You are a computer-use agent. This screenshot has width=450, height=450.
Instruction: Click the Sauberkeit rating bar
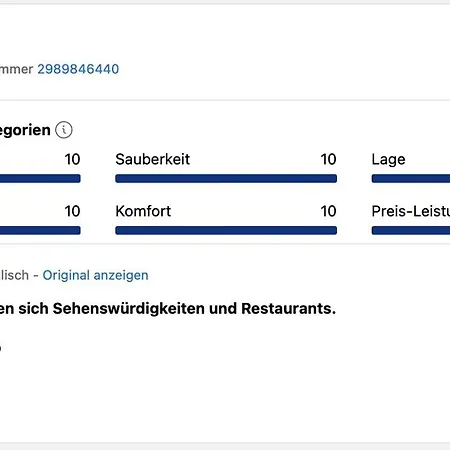(x=226, y=179)
